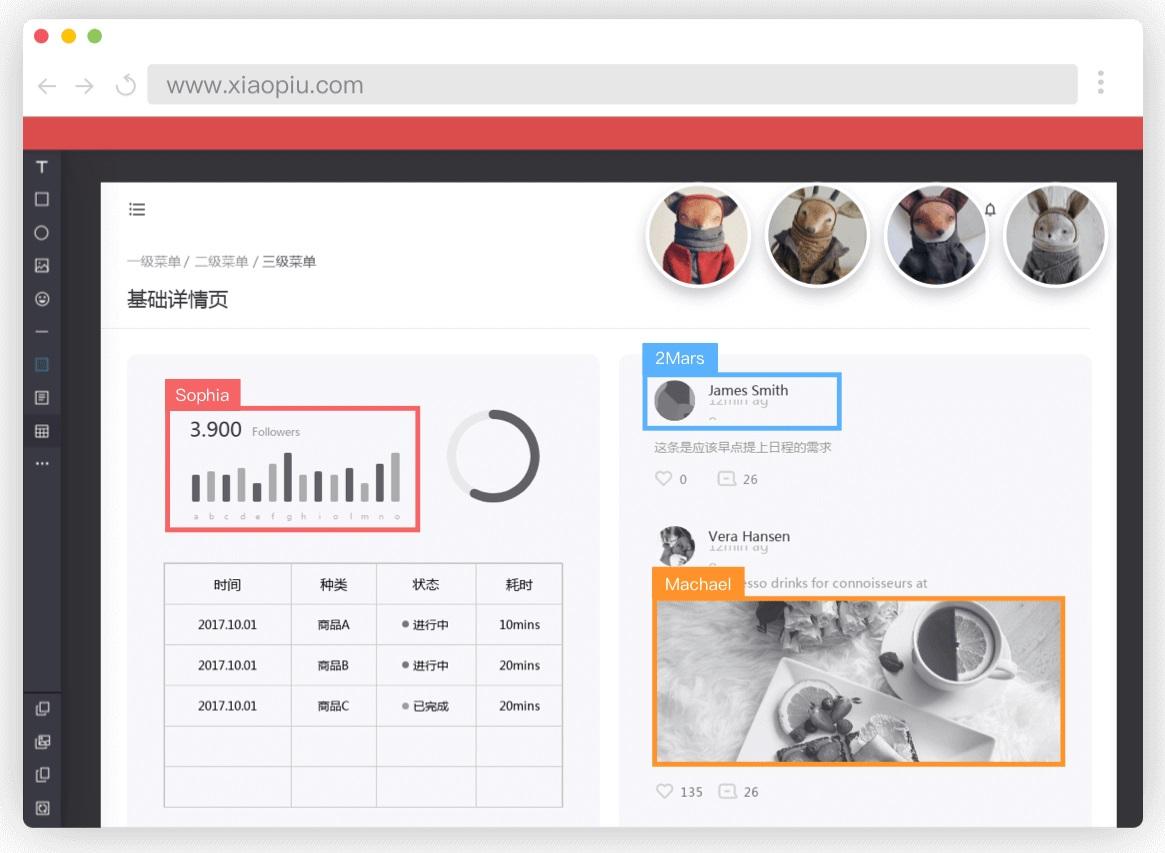Click the www.xiaopiu.com address bar

tap(612, 85)
